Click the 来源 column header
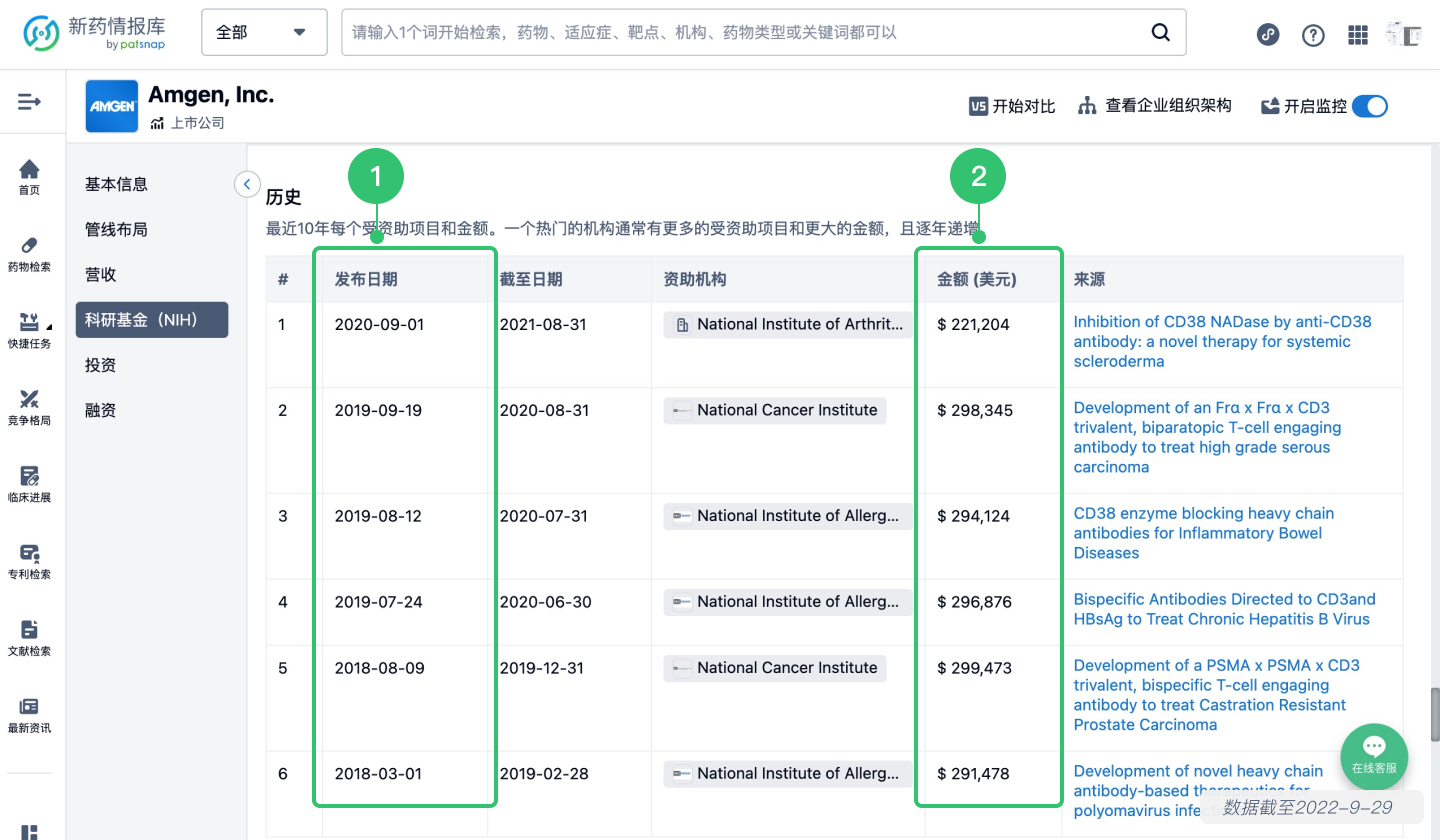Screen dimensions: 1440x840 (x=1089, y=279)
